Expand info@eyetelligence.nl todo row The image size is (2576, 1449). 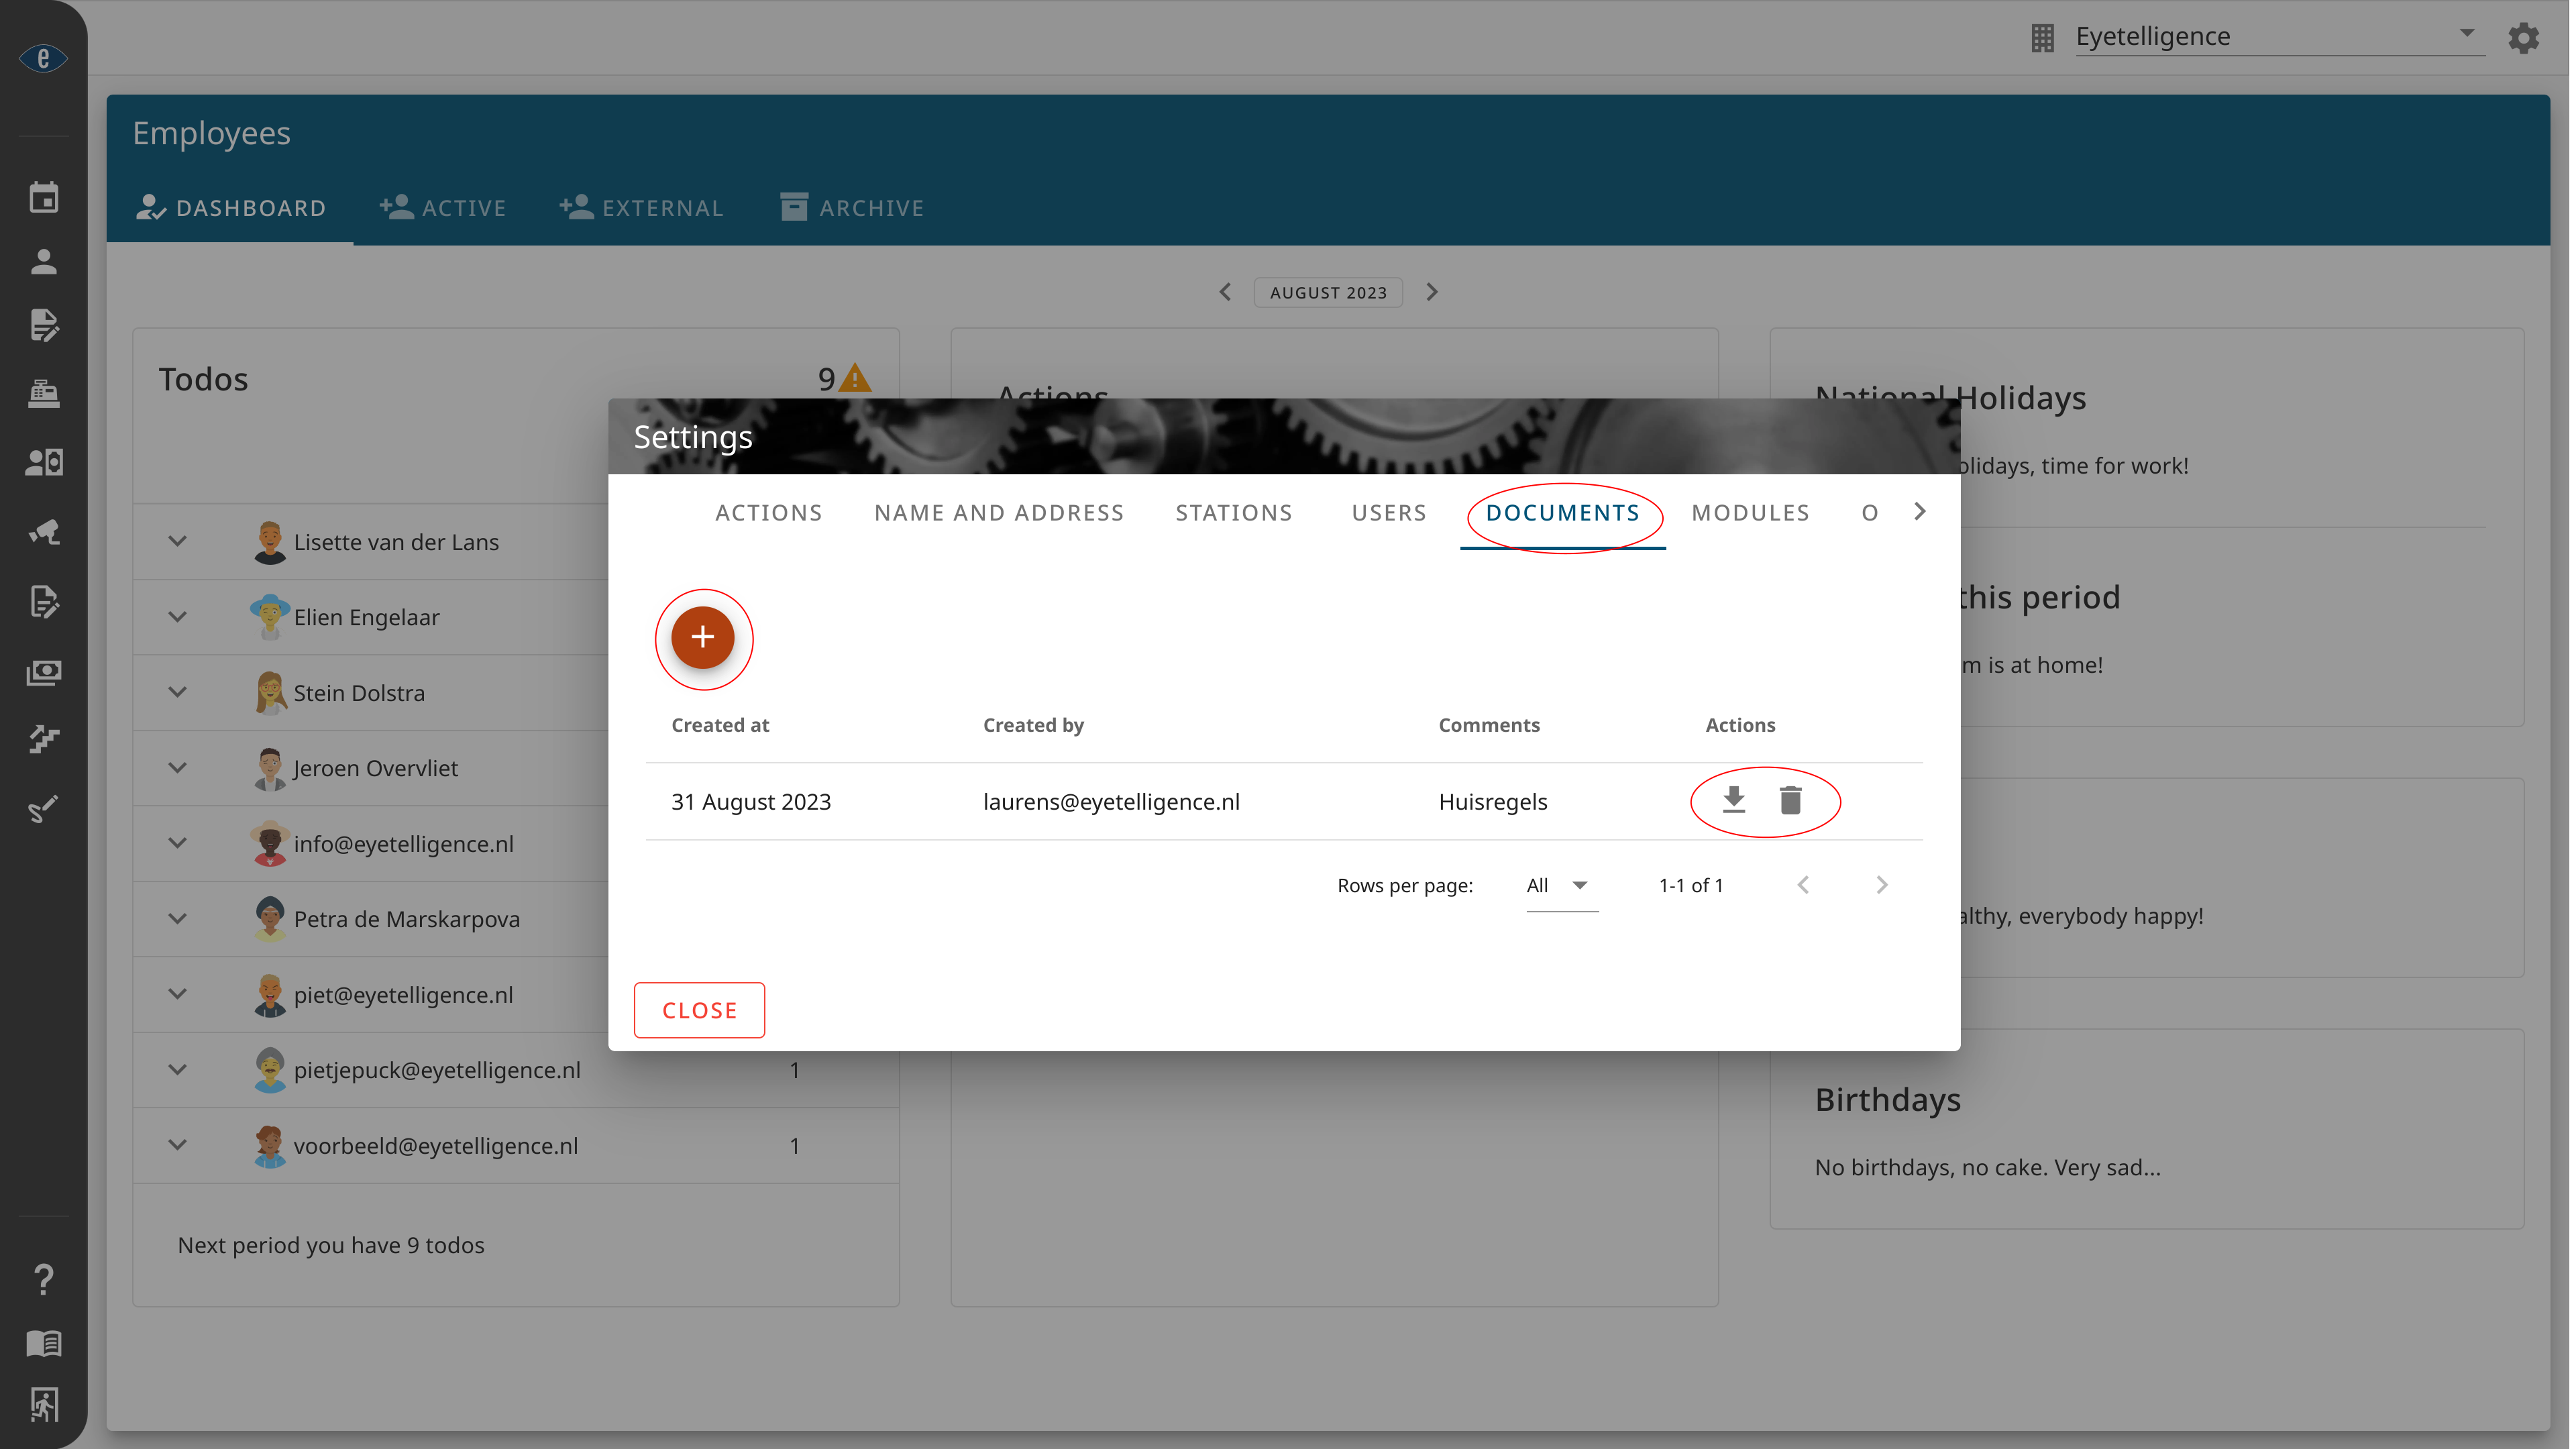tap(177, 843)
